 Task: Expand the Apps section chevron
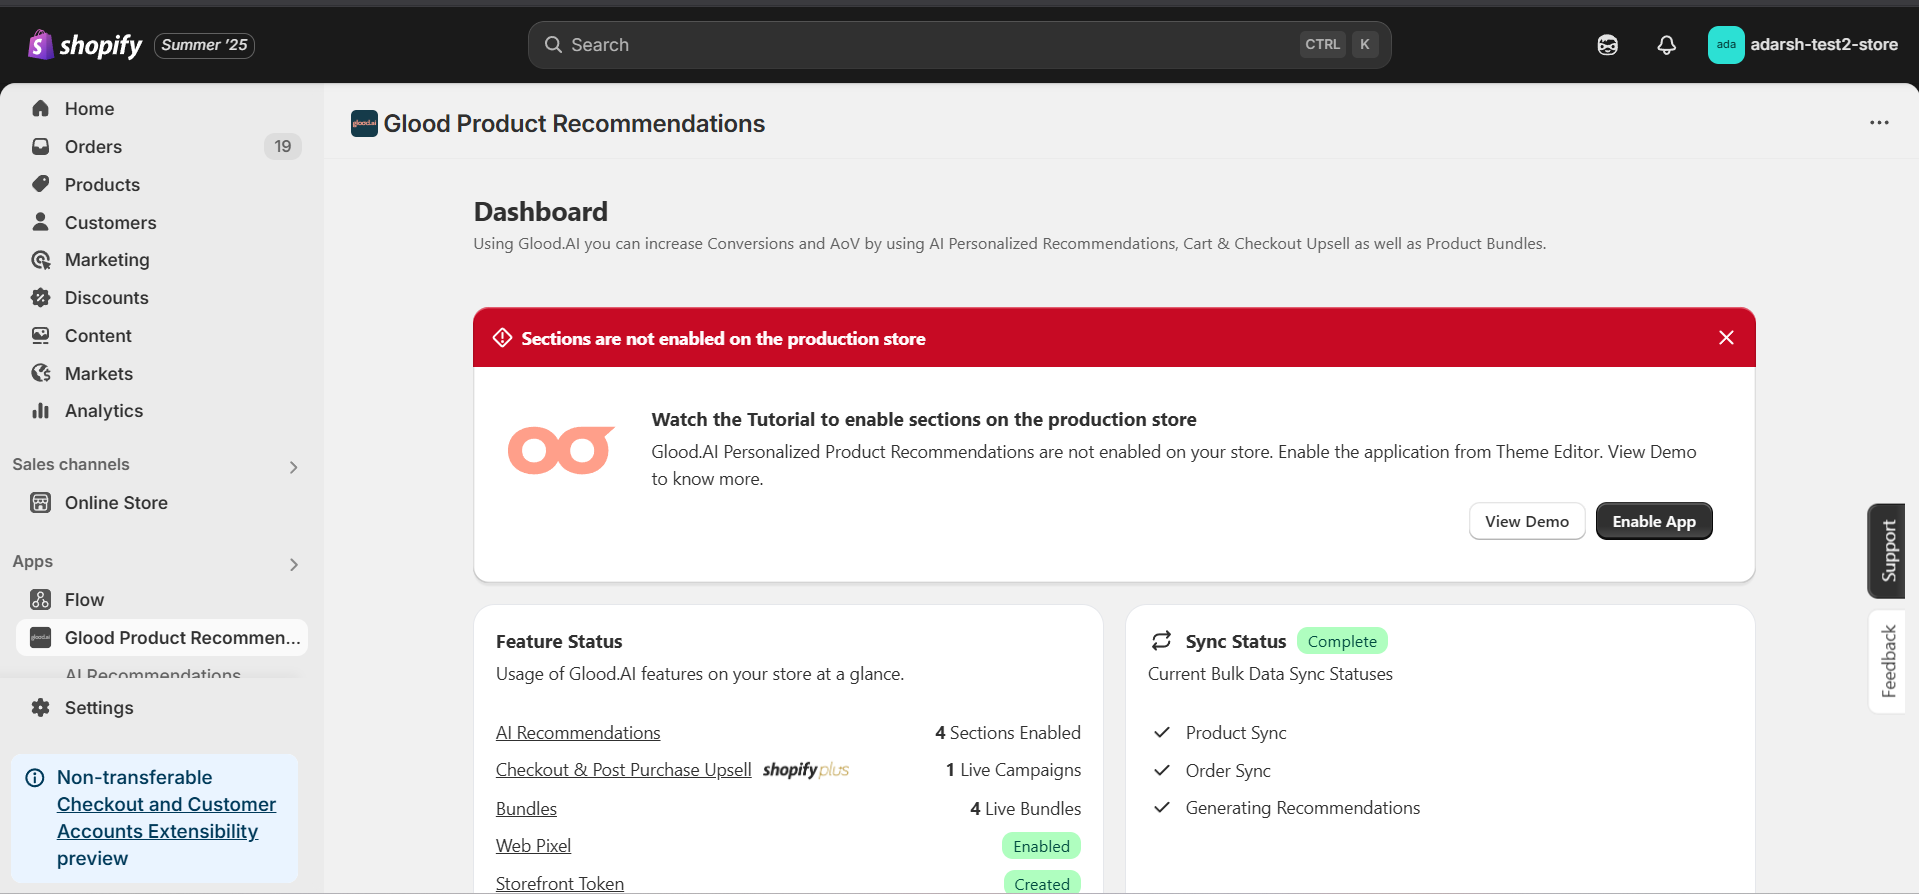293,564
